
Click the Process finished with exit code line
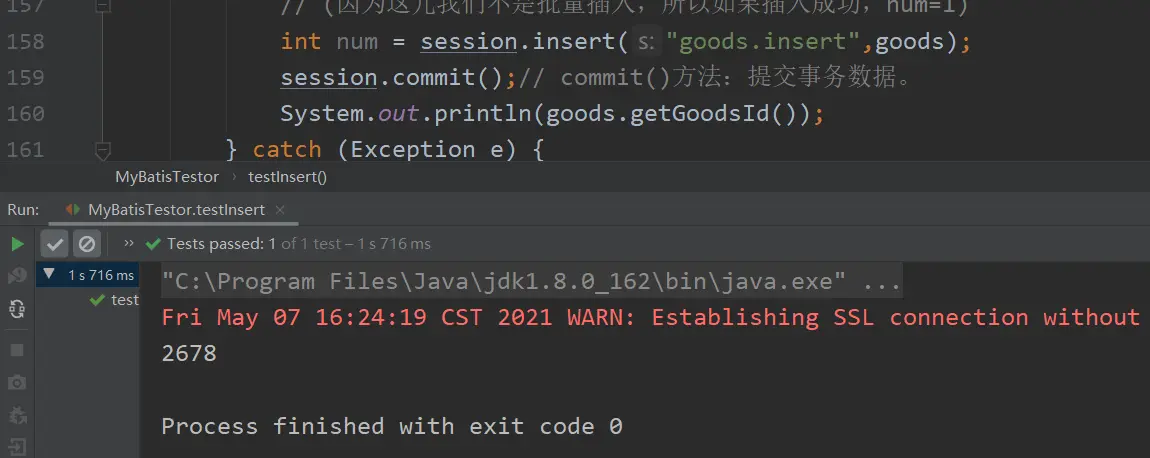coord(392,426)
